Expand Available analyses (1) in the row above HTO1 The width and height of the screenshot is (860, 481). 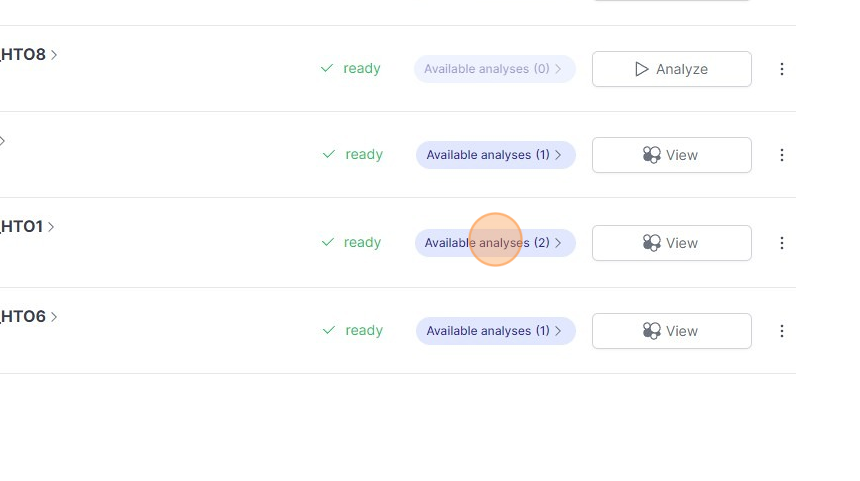[x=495, y=155]
